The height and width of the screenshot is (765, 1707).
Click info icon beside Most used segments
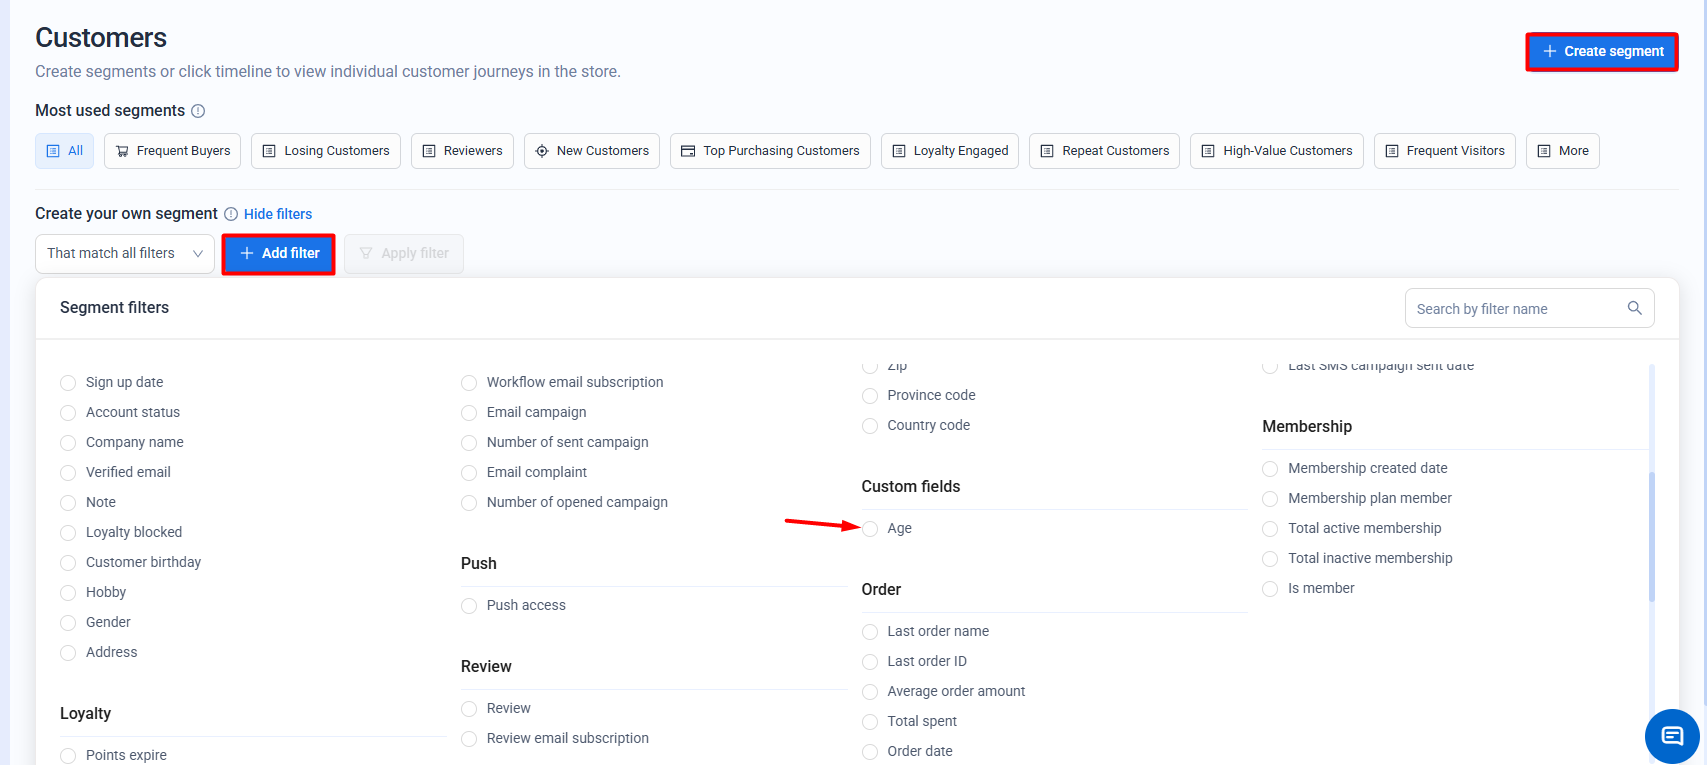pyautogui.click(x=198, y=111)
